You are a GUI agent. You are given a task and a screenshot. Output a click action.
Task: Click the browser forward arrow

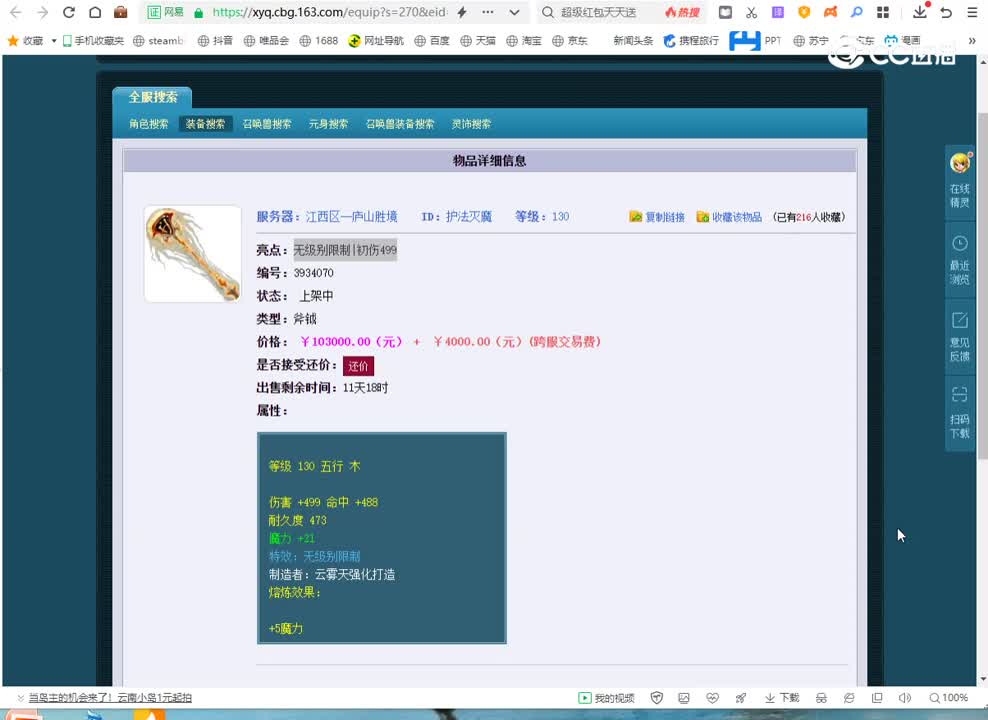pos(42,12)
